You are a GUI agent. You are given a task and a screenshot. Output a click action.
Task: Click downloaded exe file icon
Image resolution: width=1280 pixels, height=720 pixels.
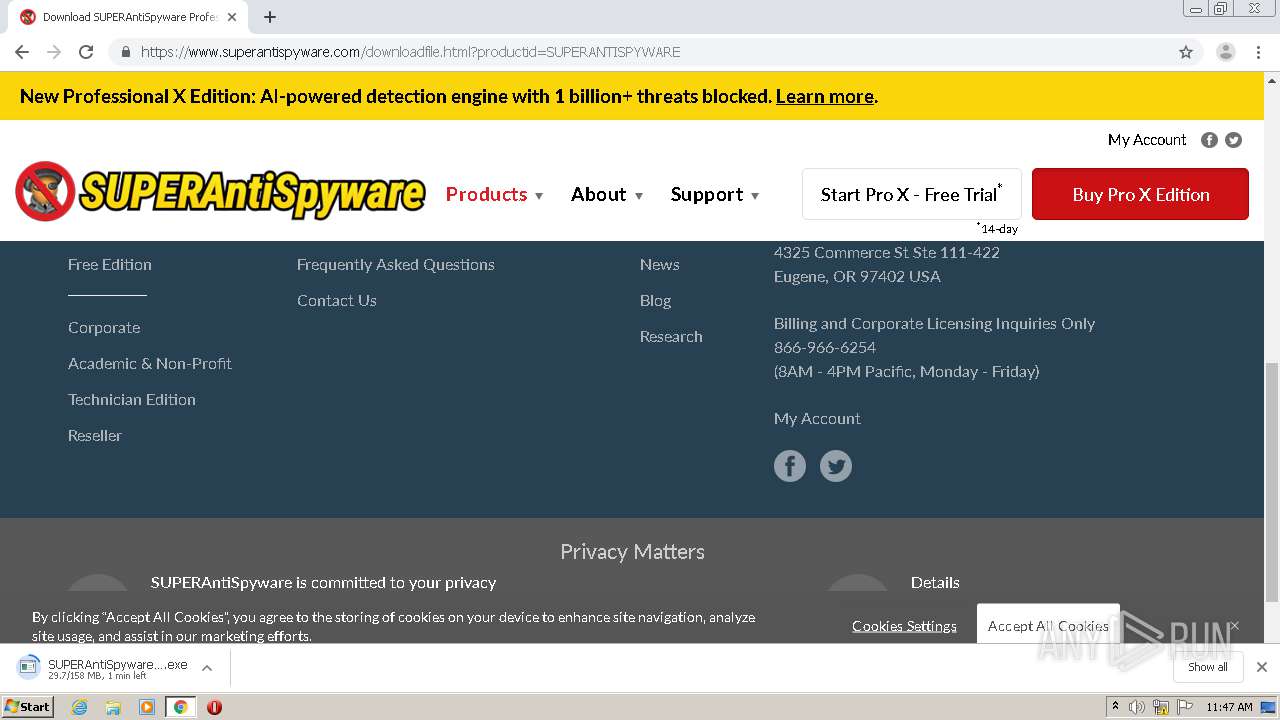click(29, 667)
